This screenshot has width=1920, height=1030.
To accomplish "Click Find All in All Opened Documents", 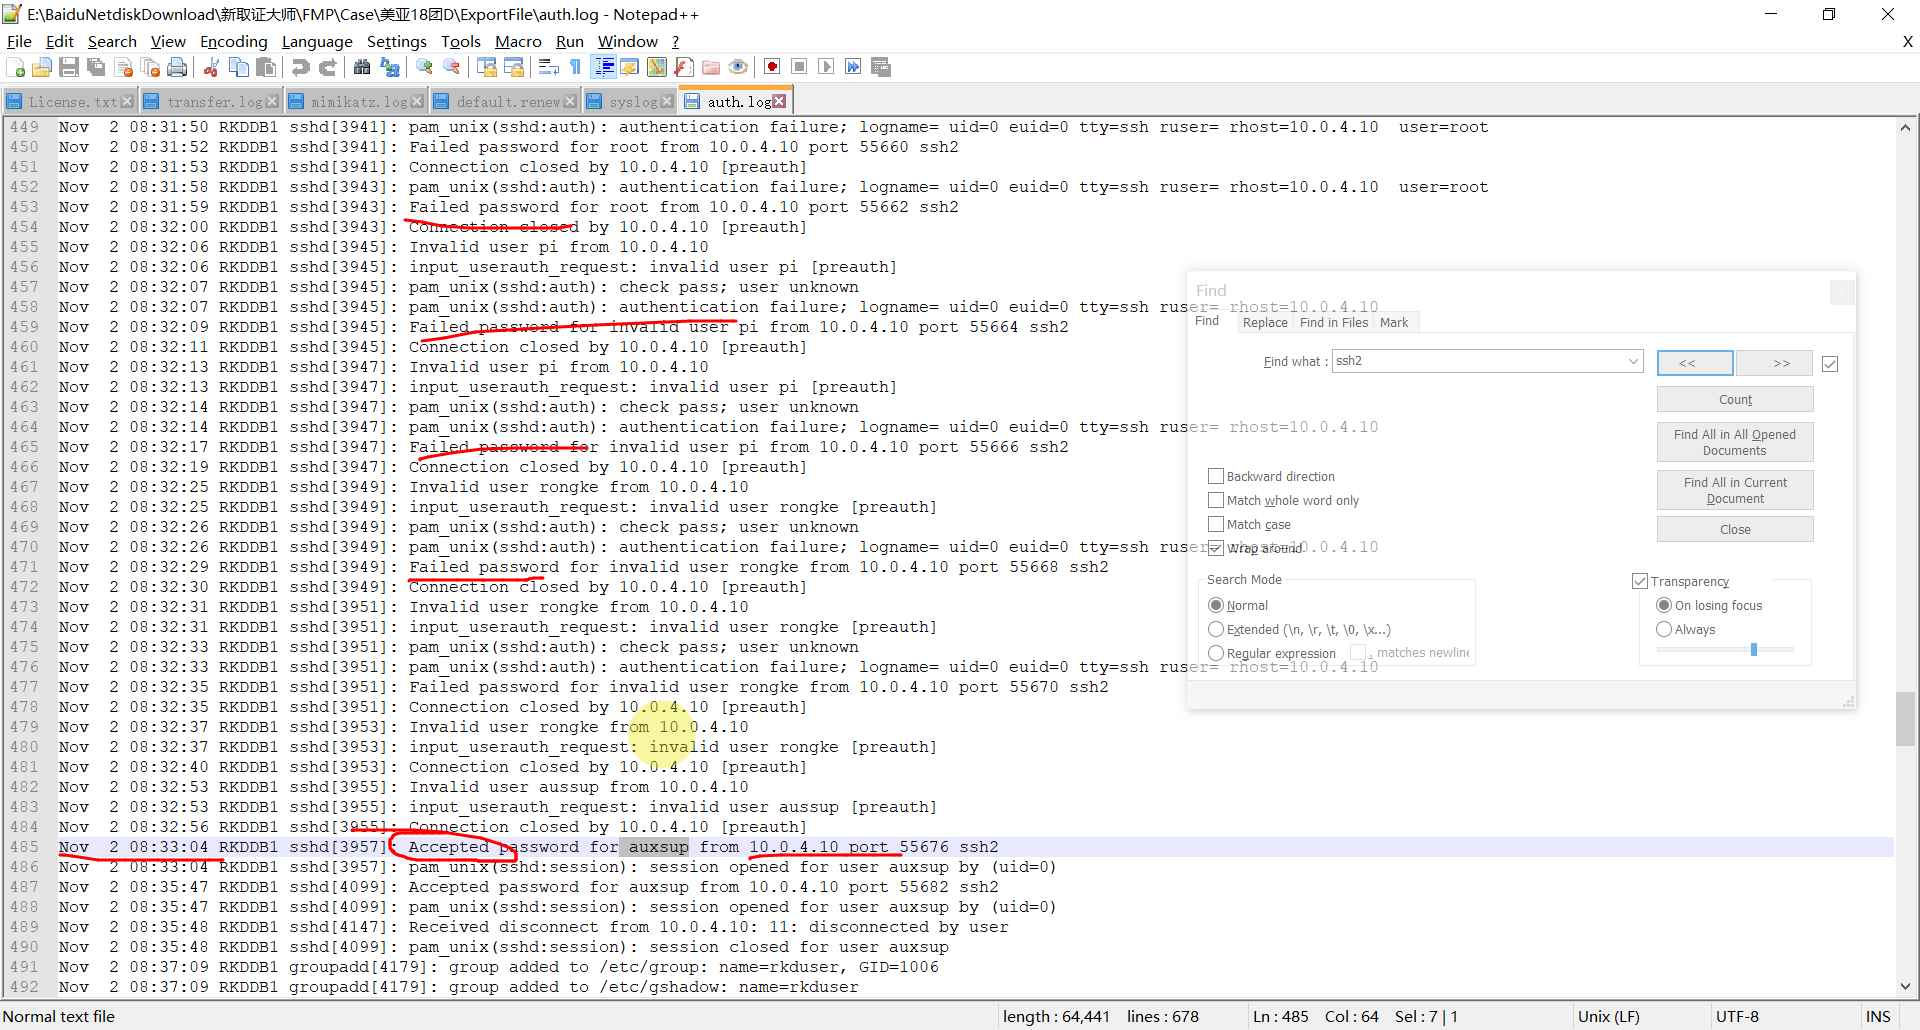I will (1735, 442).
